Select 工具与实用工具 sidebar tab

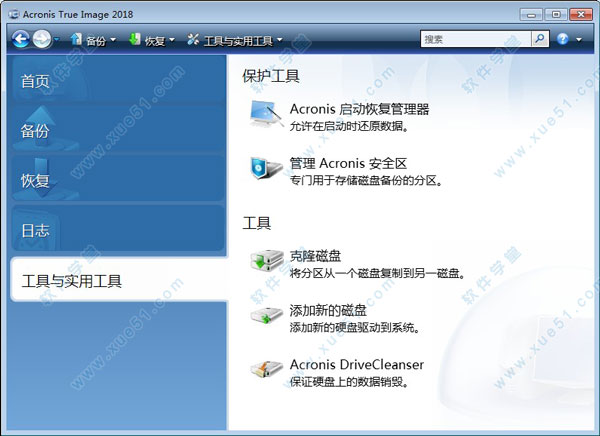pos(119,280)
